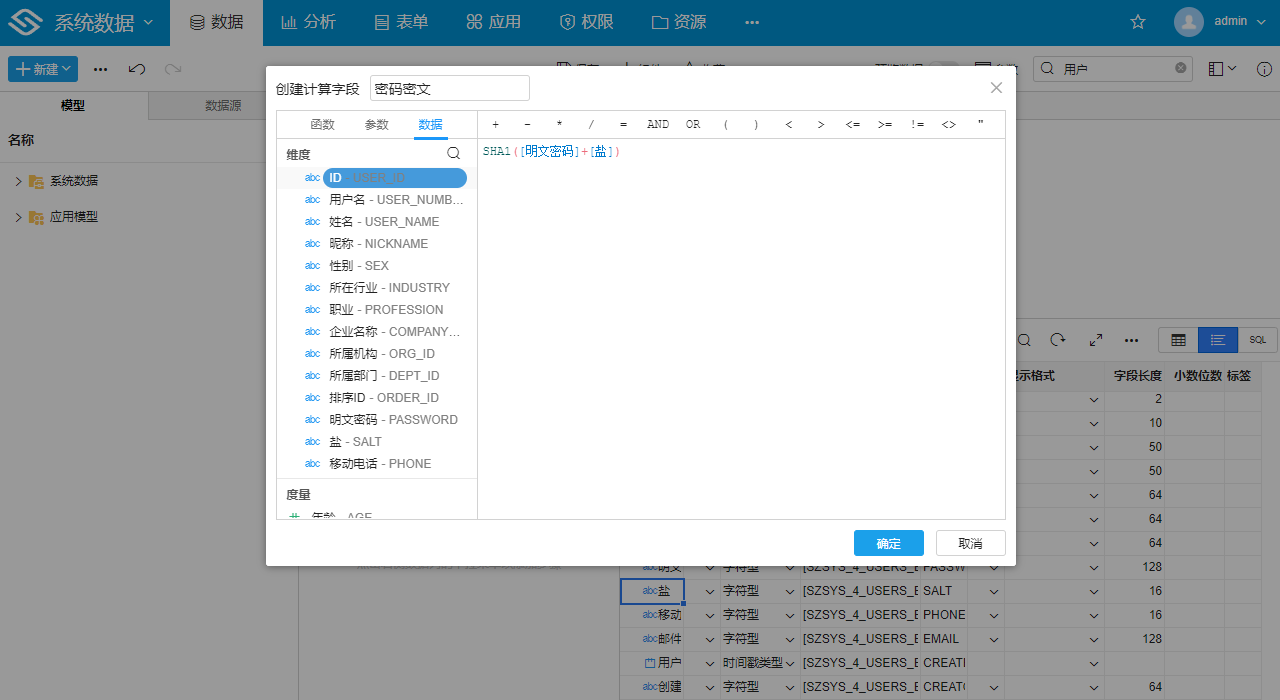Image resolution: width=1280 pixels, height=700 pixels.
Task: Select the 明文密码 - PASSWORD field
Action: (x=393, y=420)
